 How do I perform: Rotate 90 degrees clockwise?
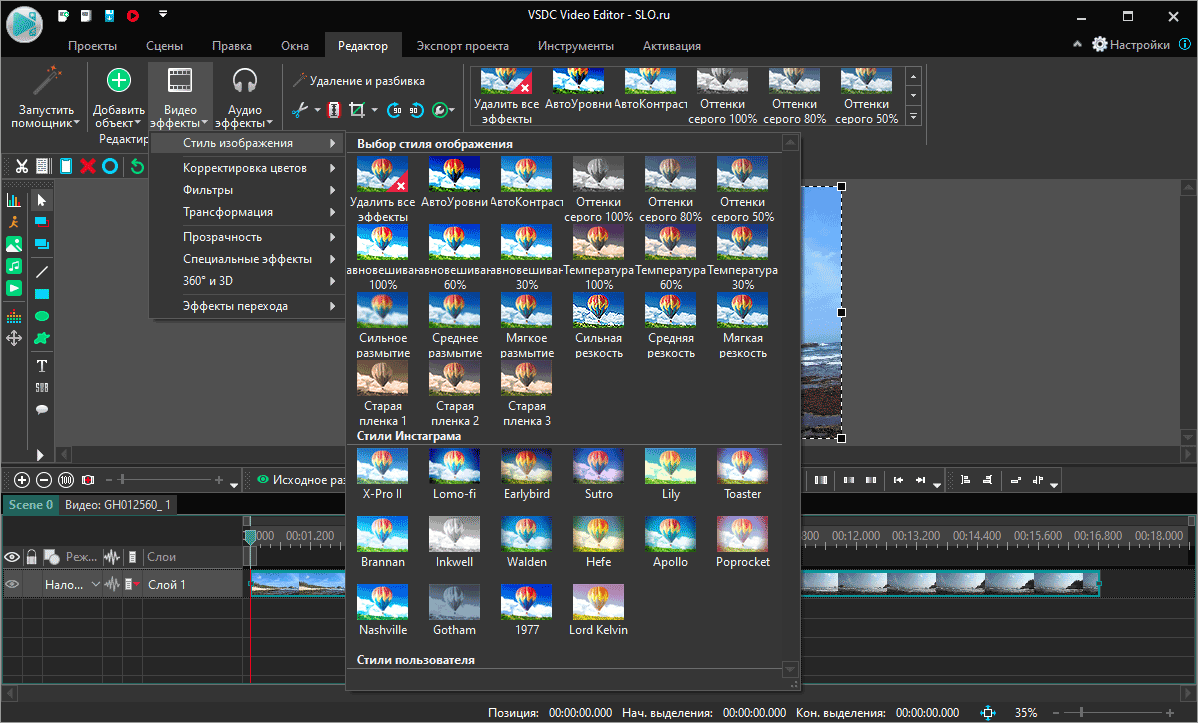coord(394,110)
